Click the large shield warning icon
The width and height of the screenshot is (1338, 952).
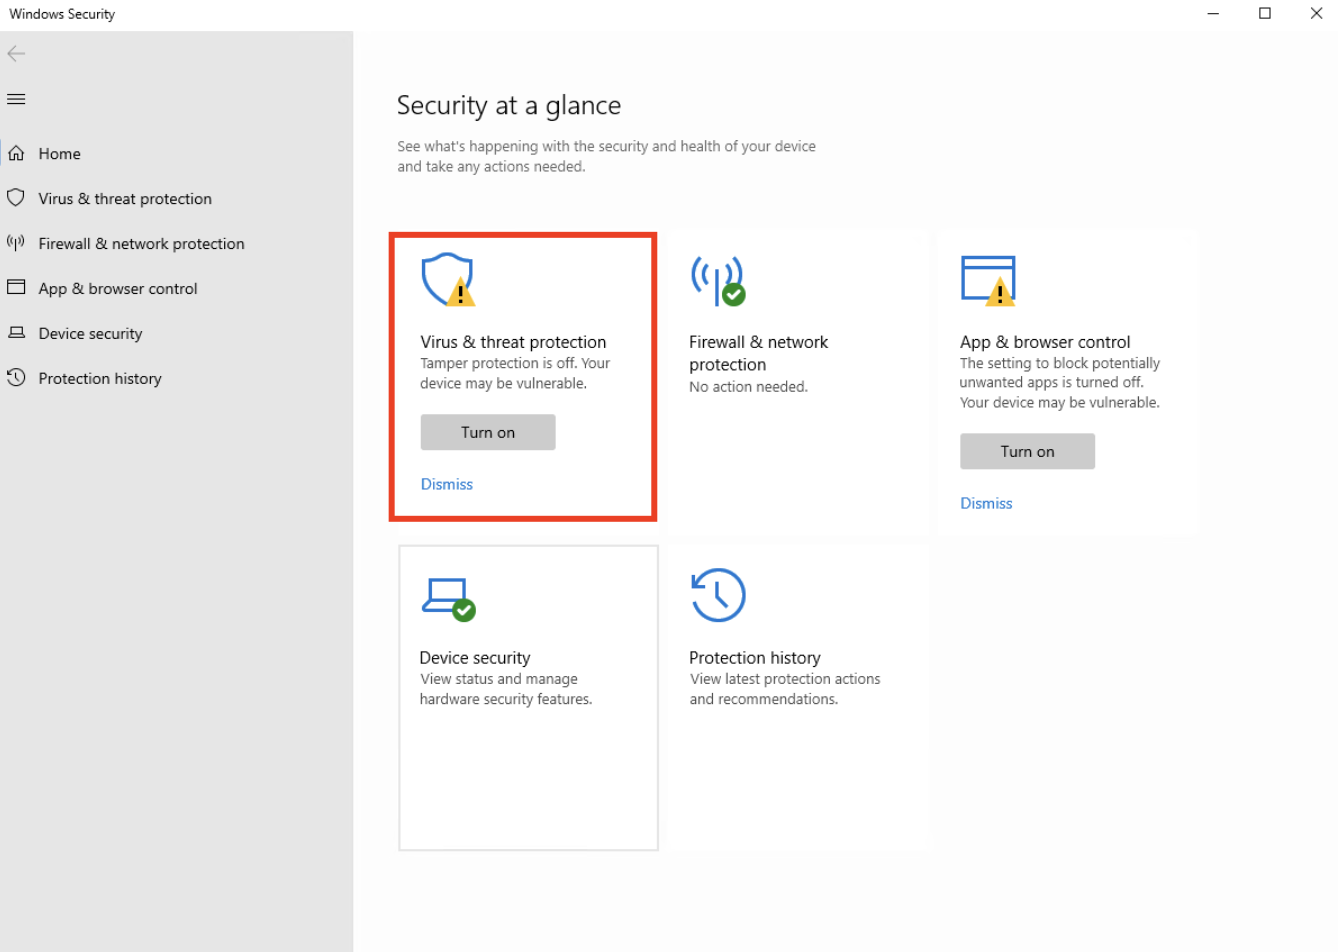click(447, 279)
